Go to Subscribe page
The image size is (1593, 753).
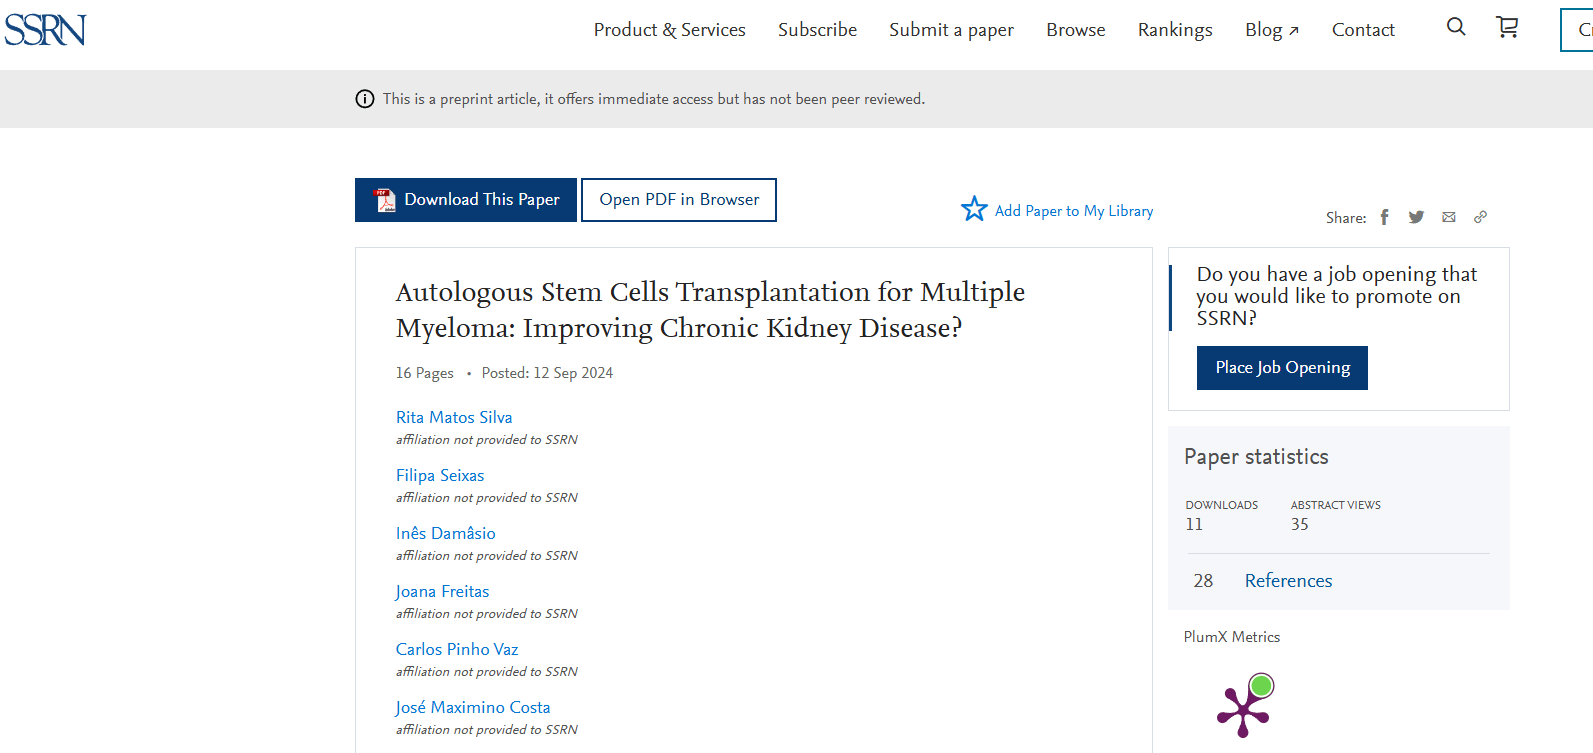point(817,30)
